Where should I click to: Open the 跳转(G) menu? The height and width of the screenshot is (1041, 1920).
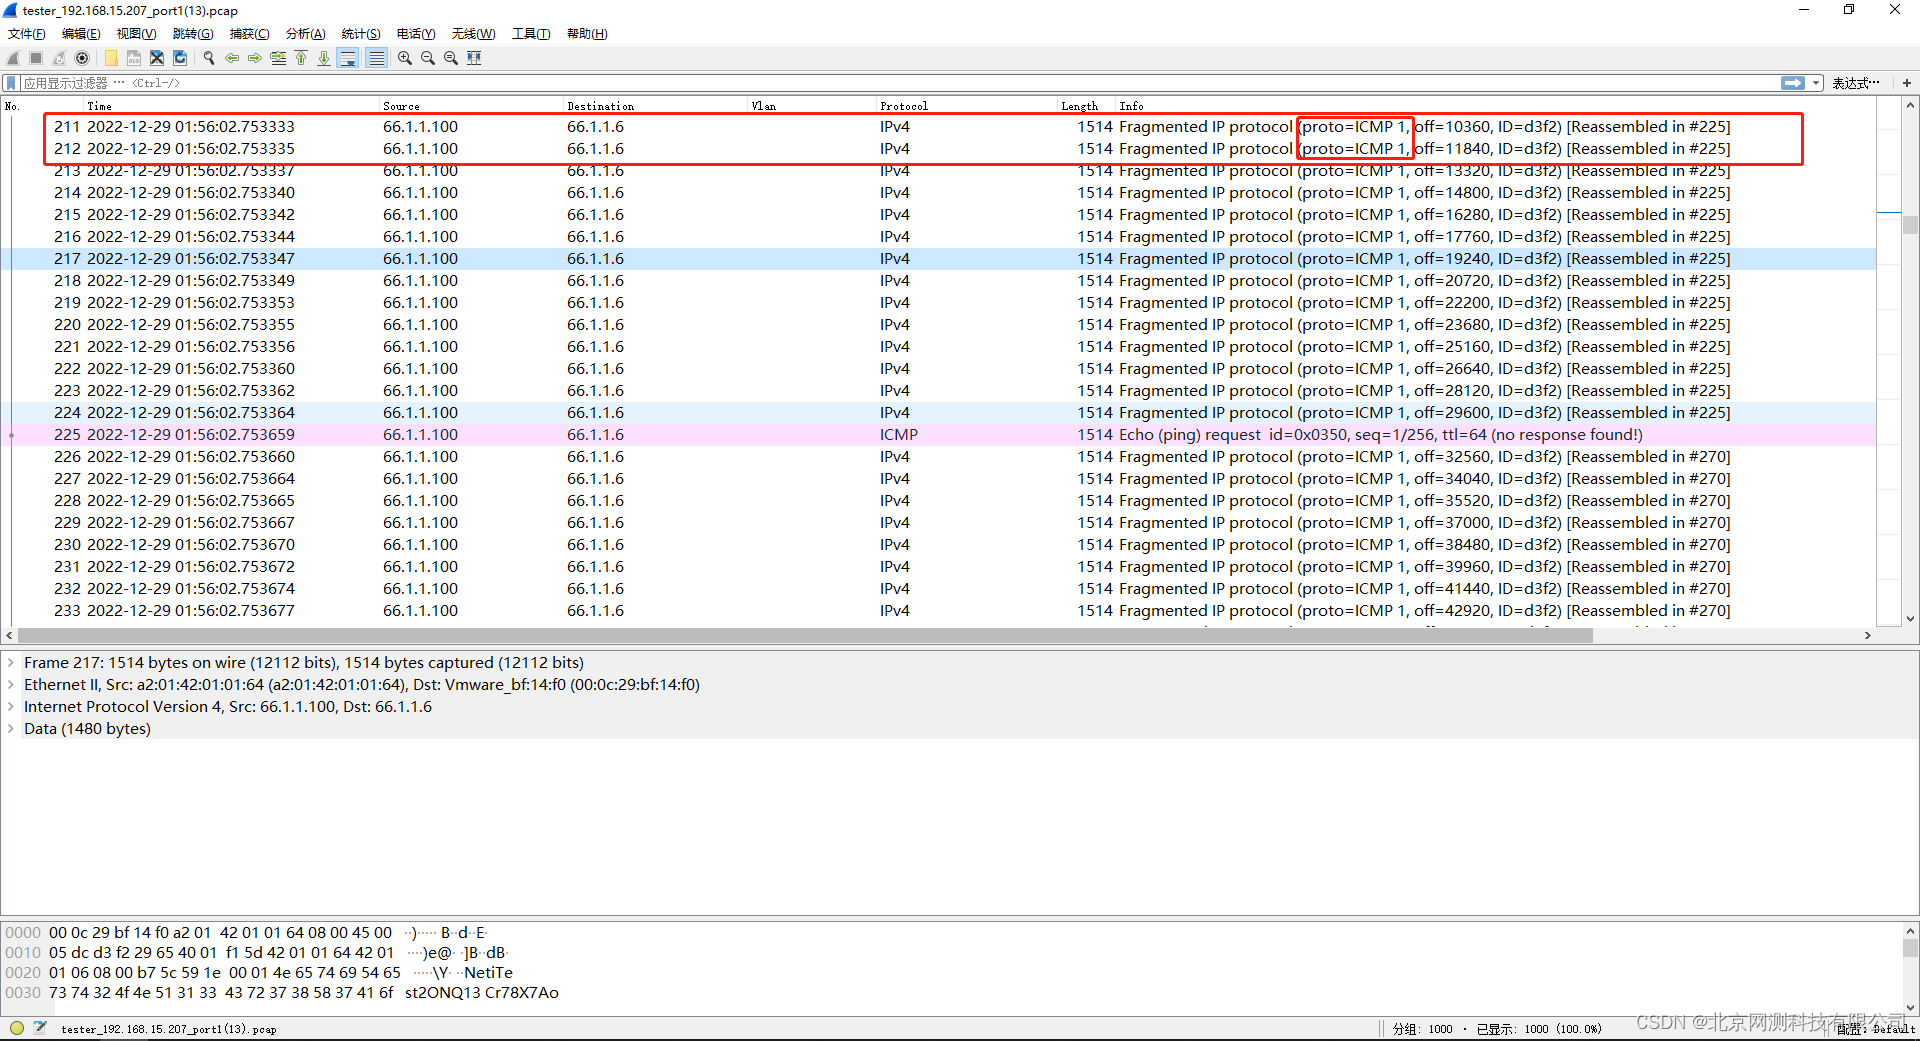click(x=193, y=34)
